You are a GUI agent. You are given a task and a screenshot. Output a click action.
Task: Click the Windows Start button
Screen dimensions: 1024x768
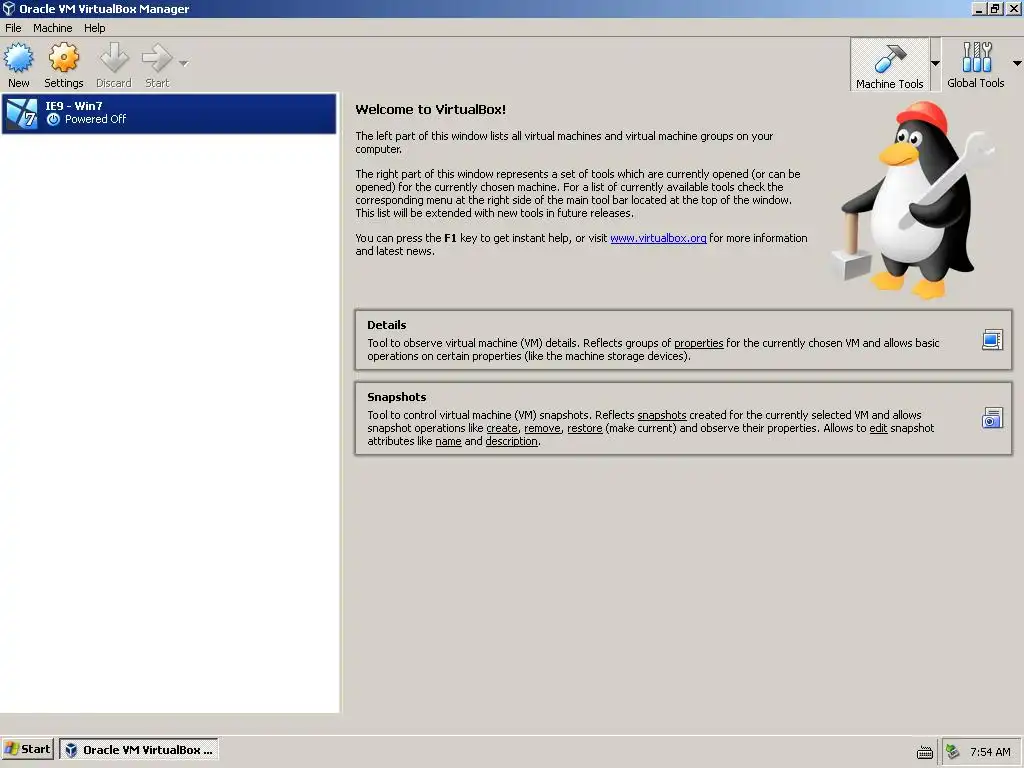point(27,749)
